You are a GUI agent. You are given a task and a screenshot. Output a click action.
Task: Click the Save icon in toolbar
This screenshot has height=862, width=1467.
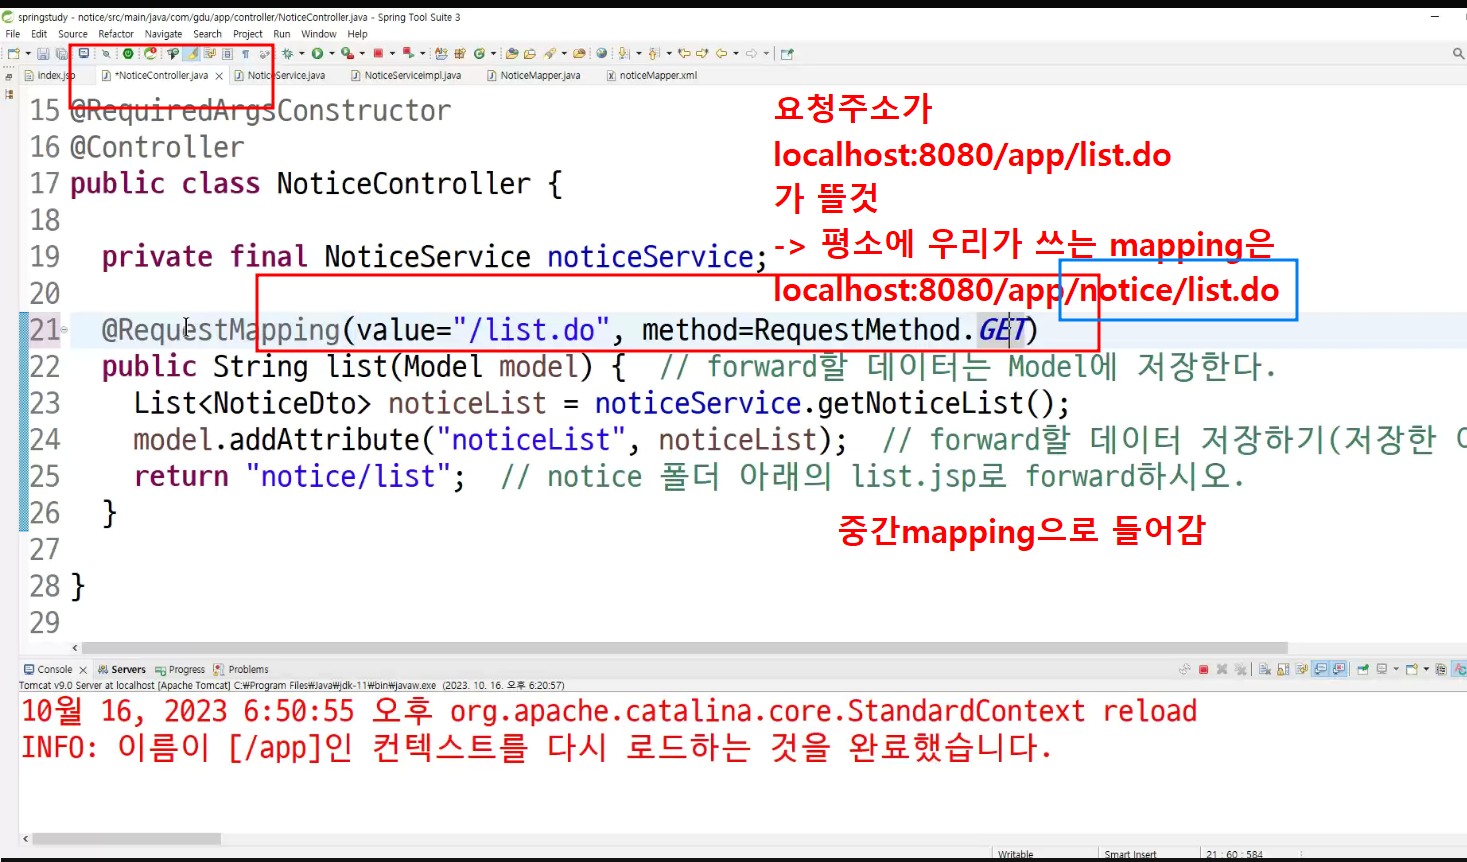coord(43,54)
